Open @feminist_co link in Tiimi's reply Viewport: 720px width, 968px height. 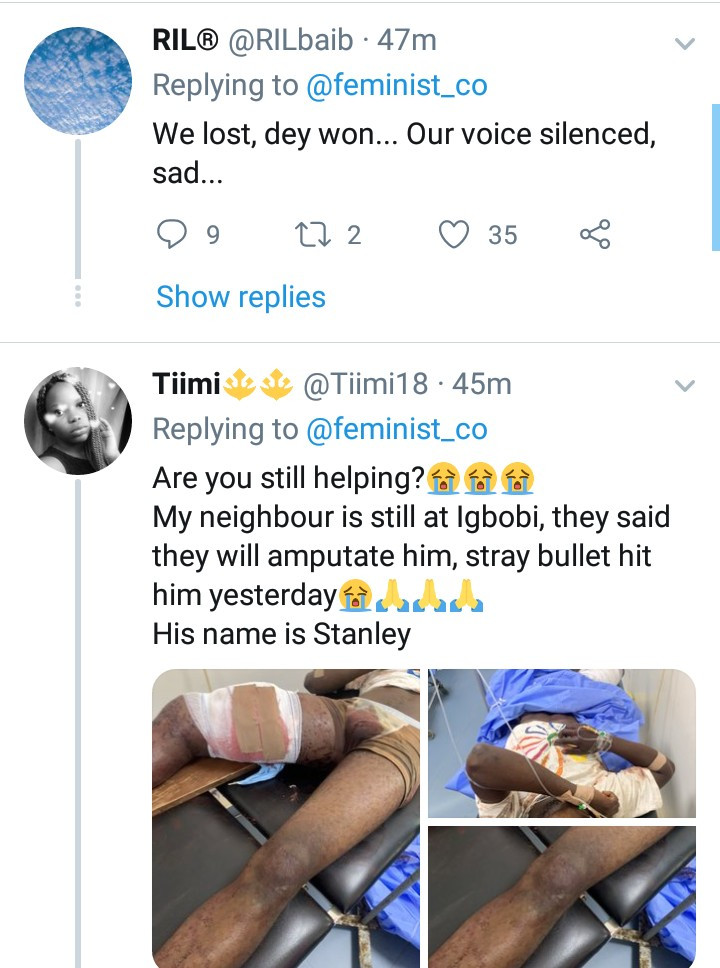pyautogui.click(x=396, y=429)
